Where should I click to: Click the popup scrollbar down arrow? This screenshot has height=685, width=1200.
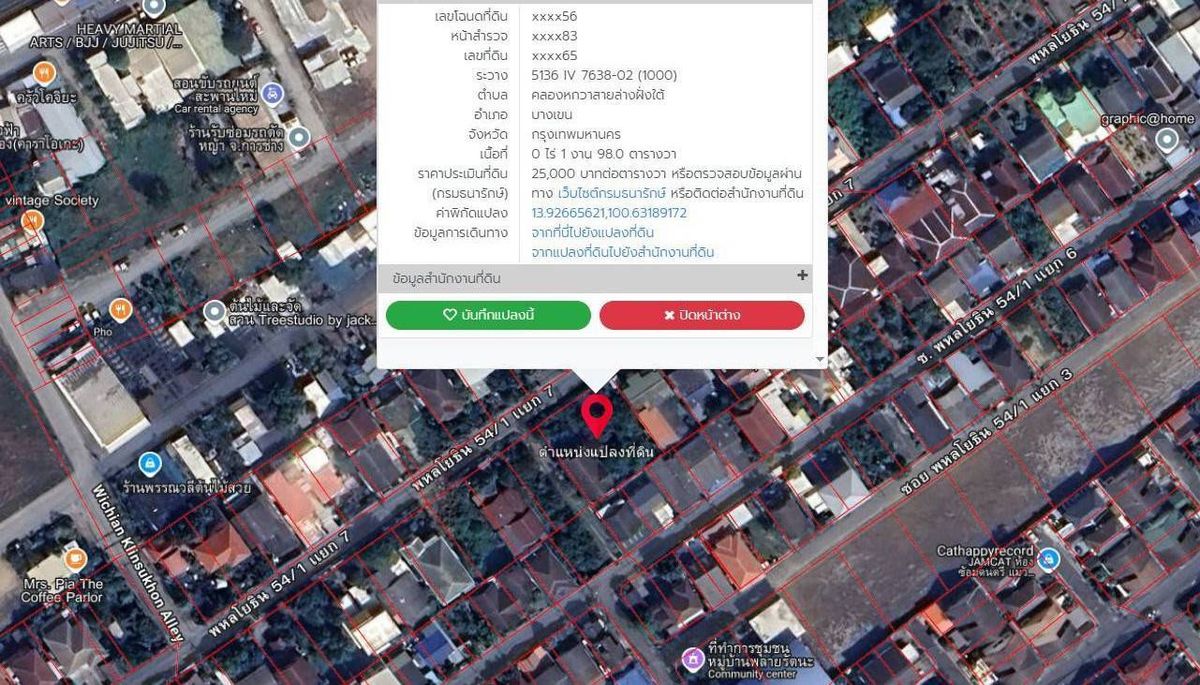click(x=820, y=359)
